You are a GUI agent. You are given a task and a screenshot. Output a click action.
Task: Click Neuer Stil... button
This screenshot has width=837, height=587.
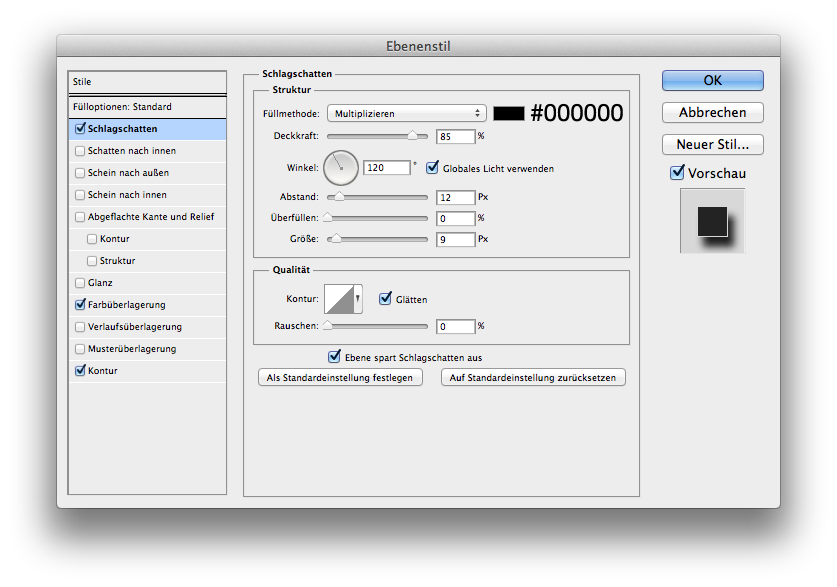tap(712, 144)
